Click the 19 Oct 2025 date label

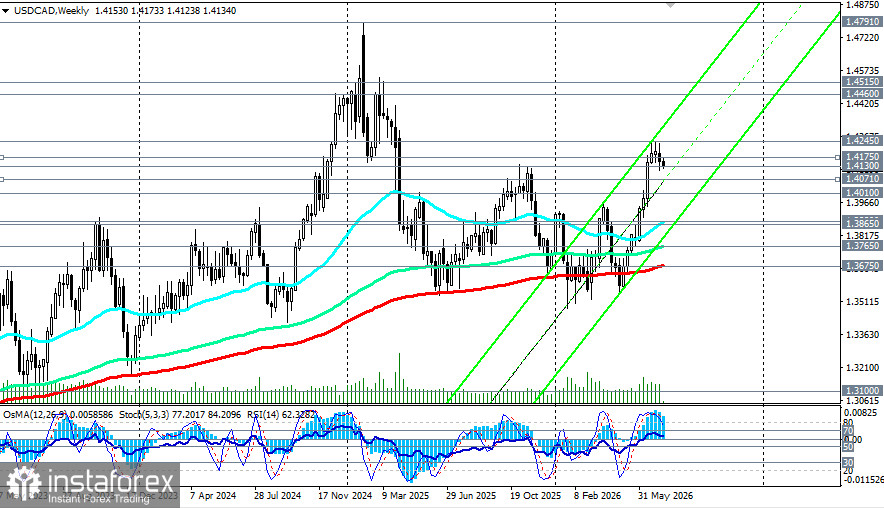[x=536, y=496]
